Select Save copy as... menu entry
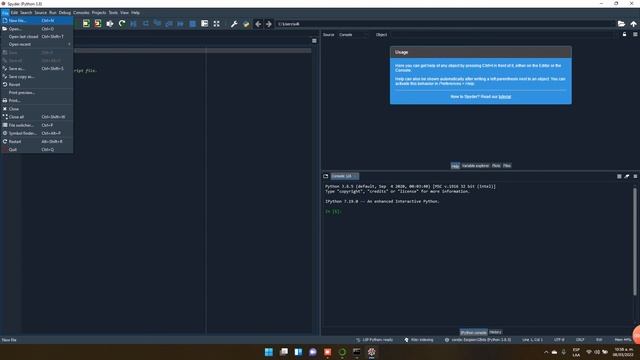Screen dimensions: 640x360 pos(37,77)
